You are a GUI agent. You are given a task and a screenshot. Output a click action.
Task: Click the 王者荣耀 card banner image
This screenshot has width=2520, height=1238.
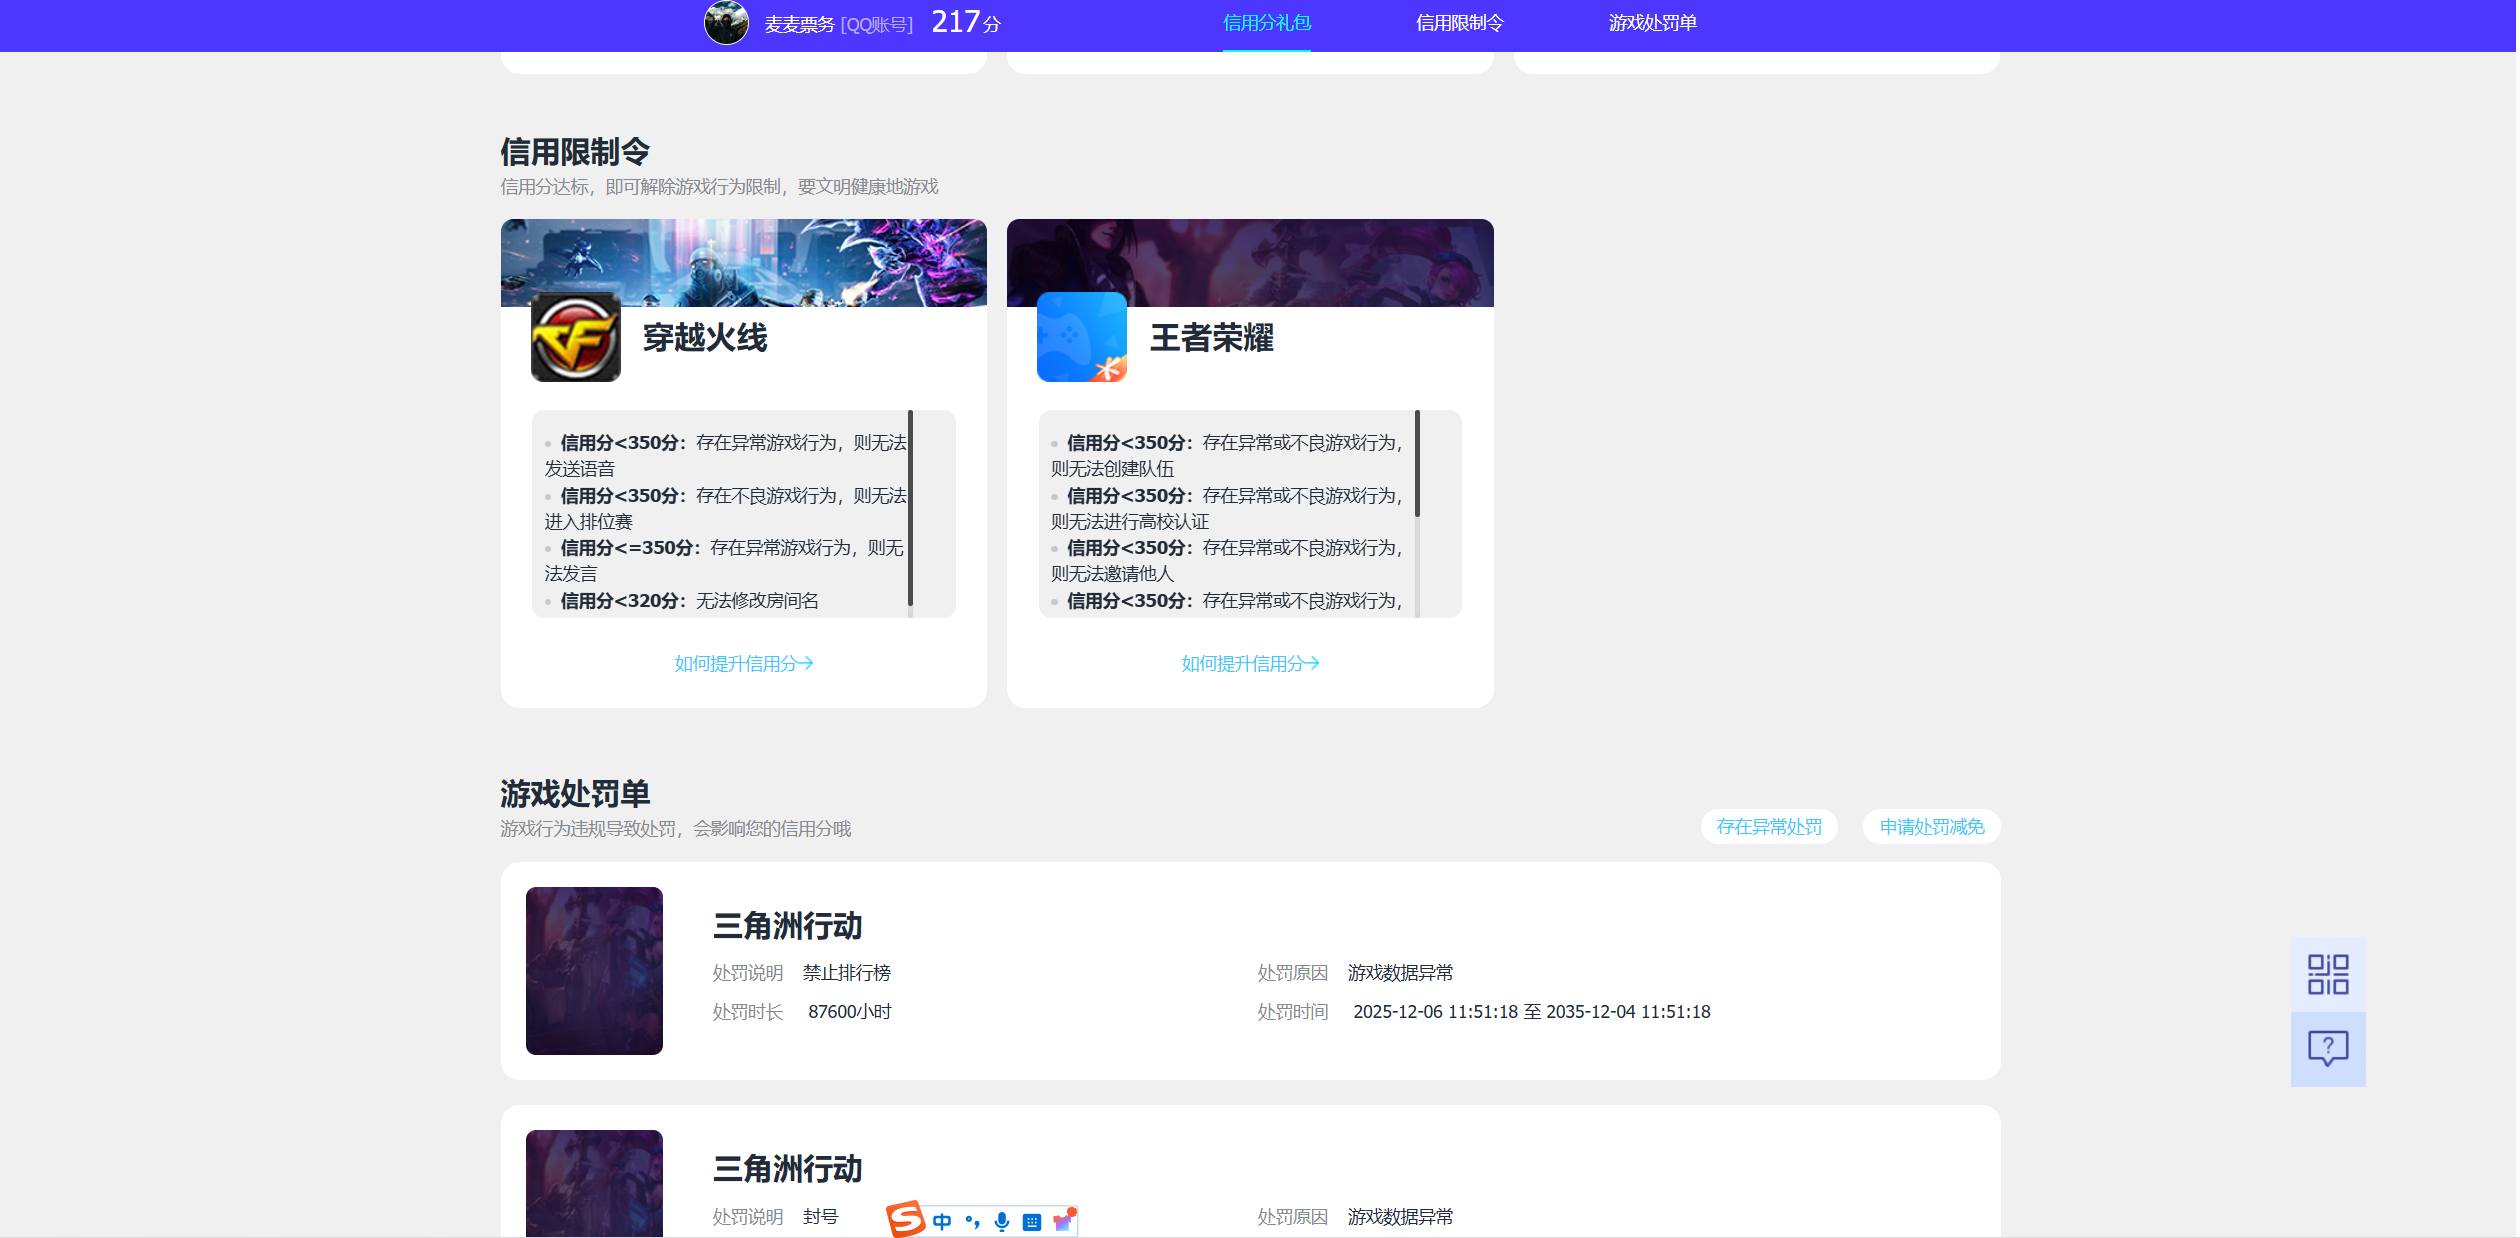[x=1250, y=262]
